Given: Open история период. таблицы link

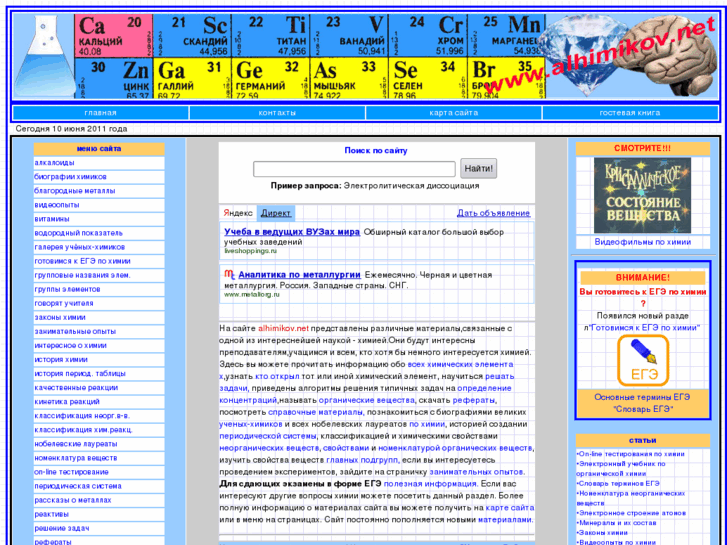Looking at the screenshot, I should point(80,373).
